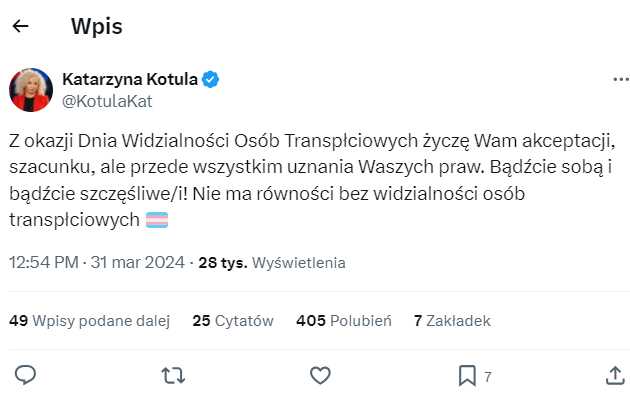Repost using the retweet arrows icon
This screenshot has width=630, height=398.
tap(173, 376)
